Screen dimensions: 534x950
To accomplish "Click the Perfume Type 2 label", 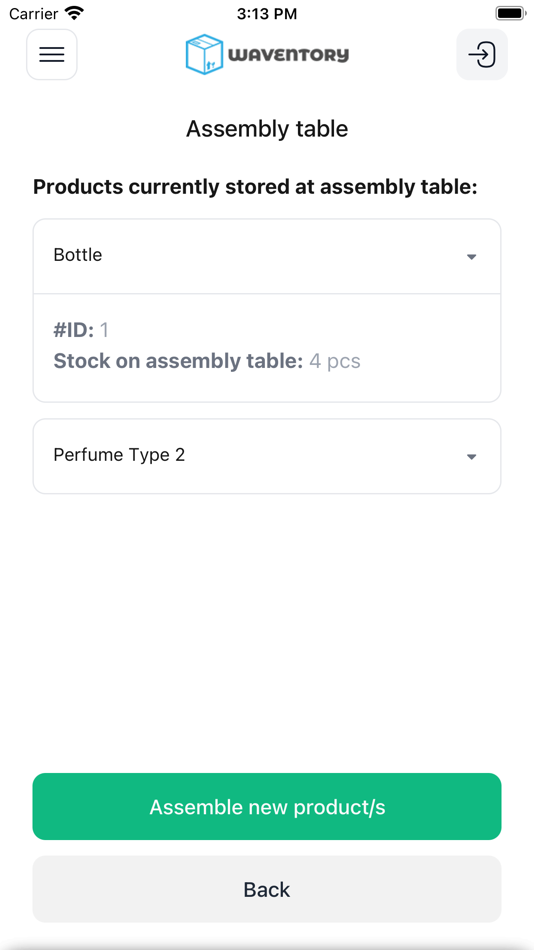I will click(119, 455).
